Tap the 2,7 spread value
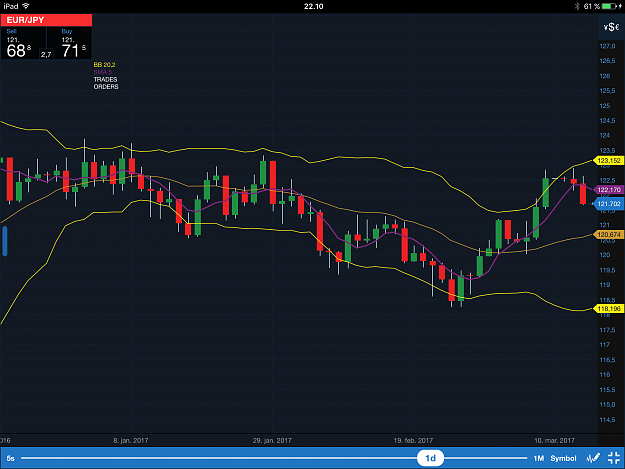Viewport: 625px width, 469px height. (x=46, y=54)
